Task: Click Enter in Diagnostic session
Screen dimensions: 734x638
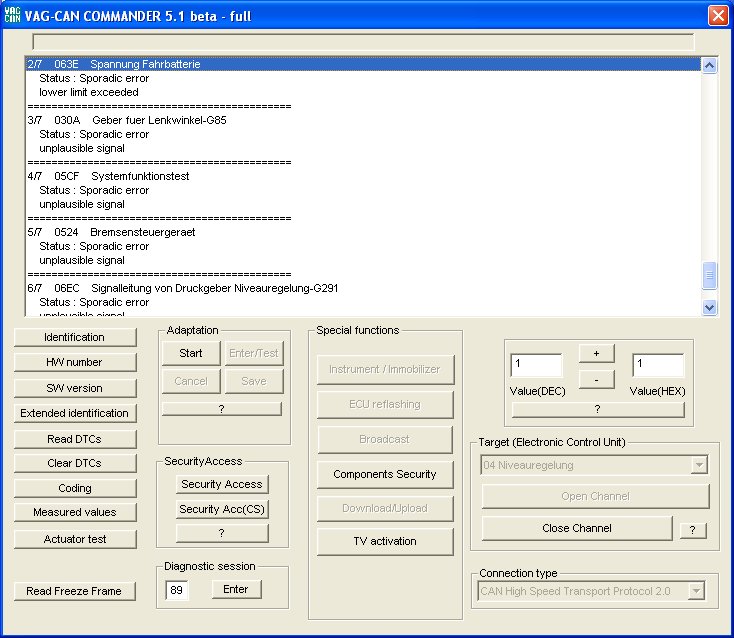Action: pyautogui.click(x=236, y=589)
